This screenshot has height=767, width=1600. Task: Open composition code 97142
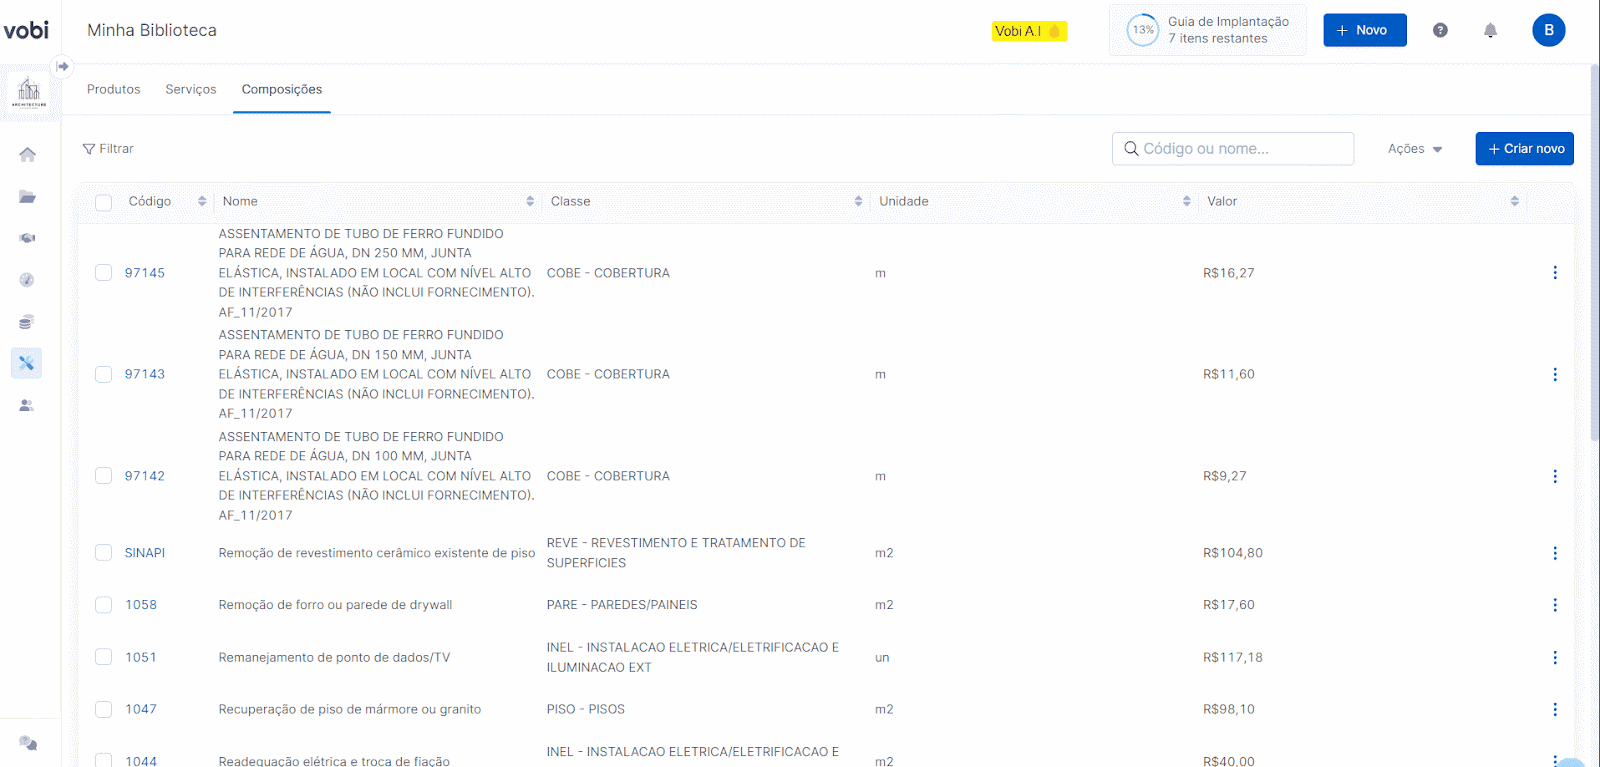[x=145, y=476]
